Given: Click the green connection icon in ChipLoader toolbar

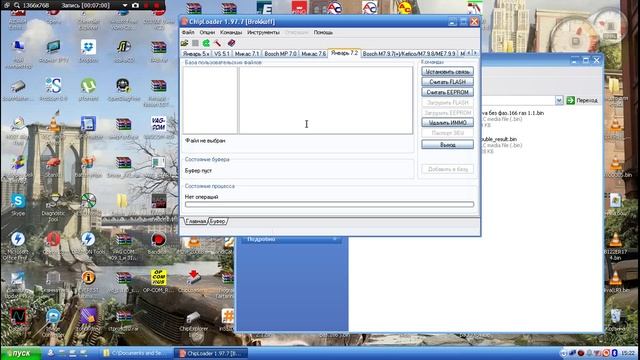Looking at the screenshot, I should tap(206, 43).
